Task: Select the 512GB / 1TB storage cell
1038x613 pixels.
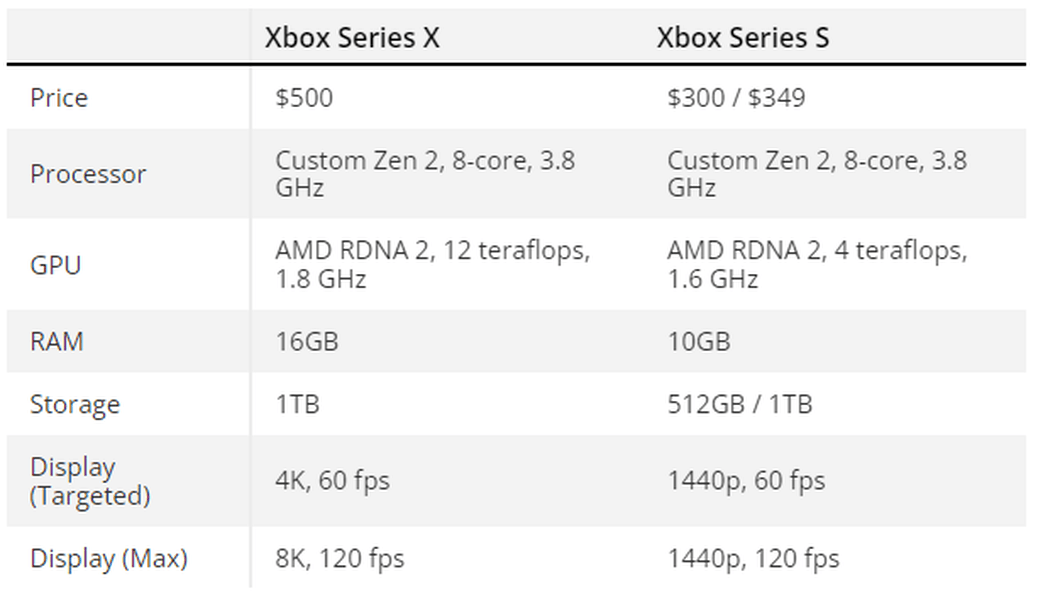Action: [739, 404]
